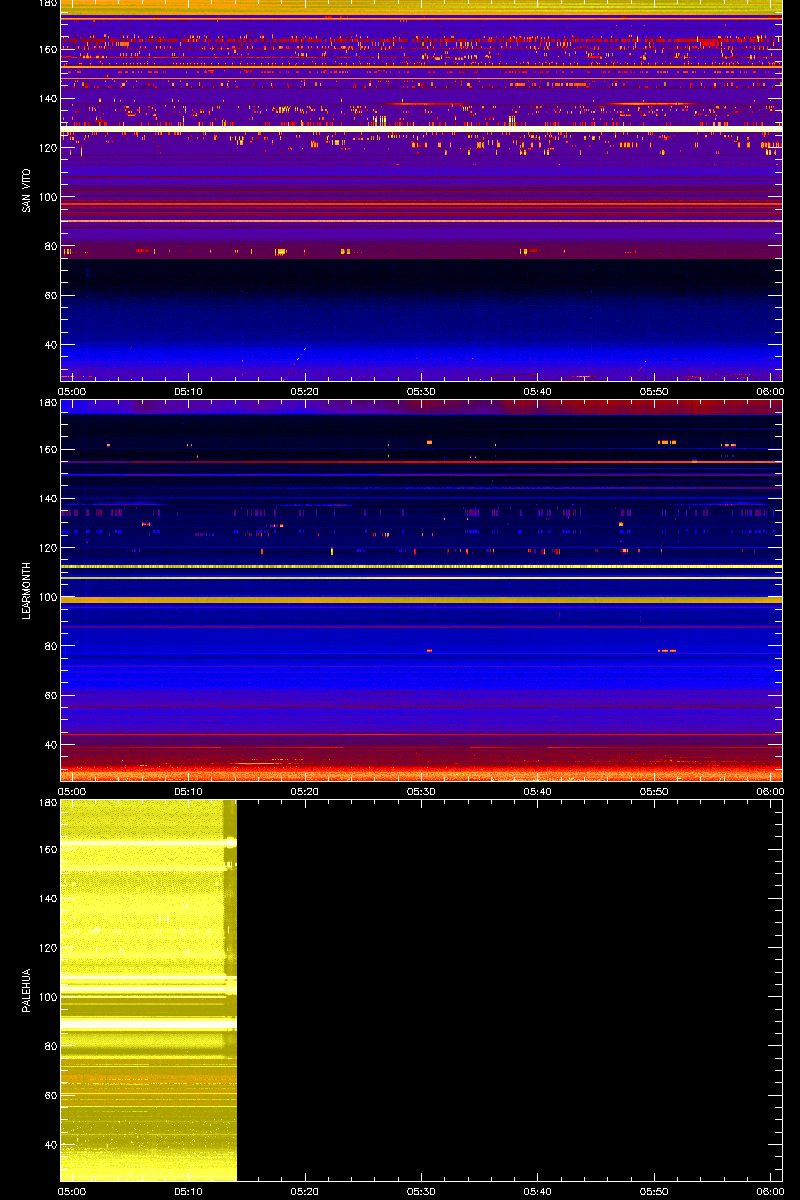Click 160 frequency tick on San Vito axis
Screen dimensions: 800x1200
point(47,49)
